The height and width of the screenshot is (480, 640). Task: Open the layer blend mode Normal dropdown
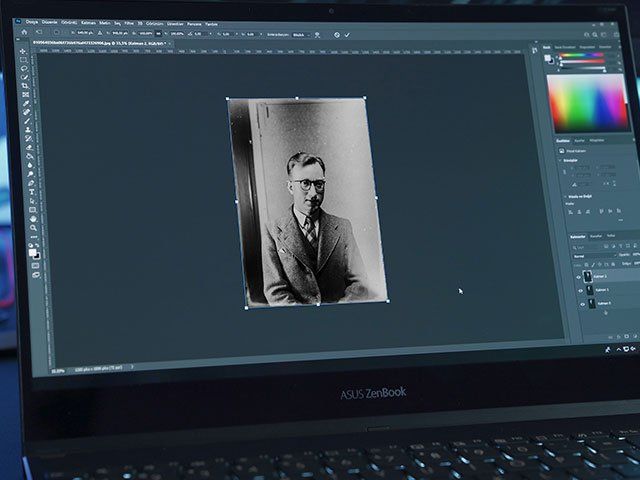594,256
